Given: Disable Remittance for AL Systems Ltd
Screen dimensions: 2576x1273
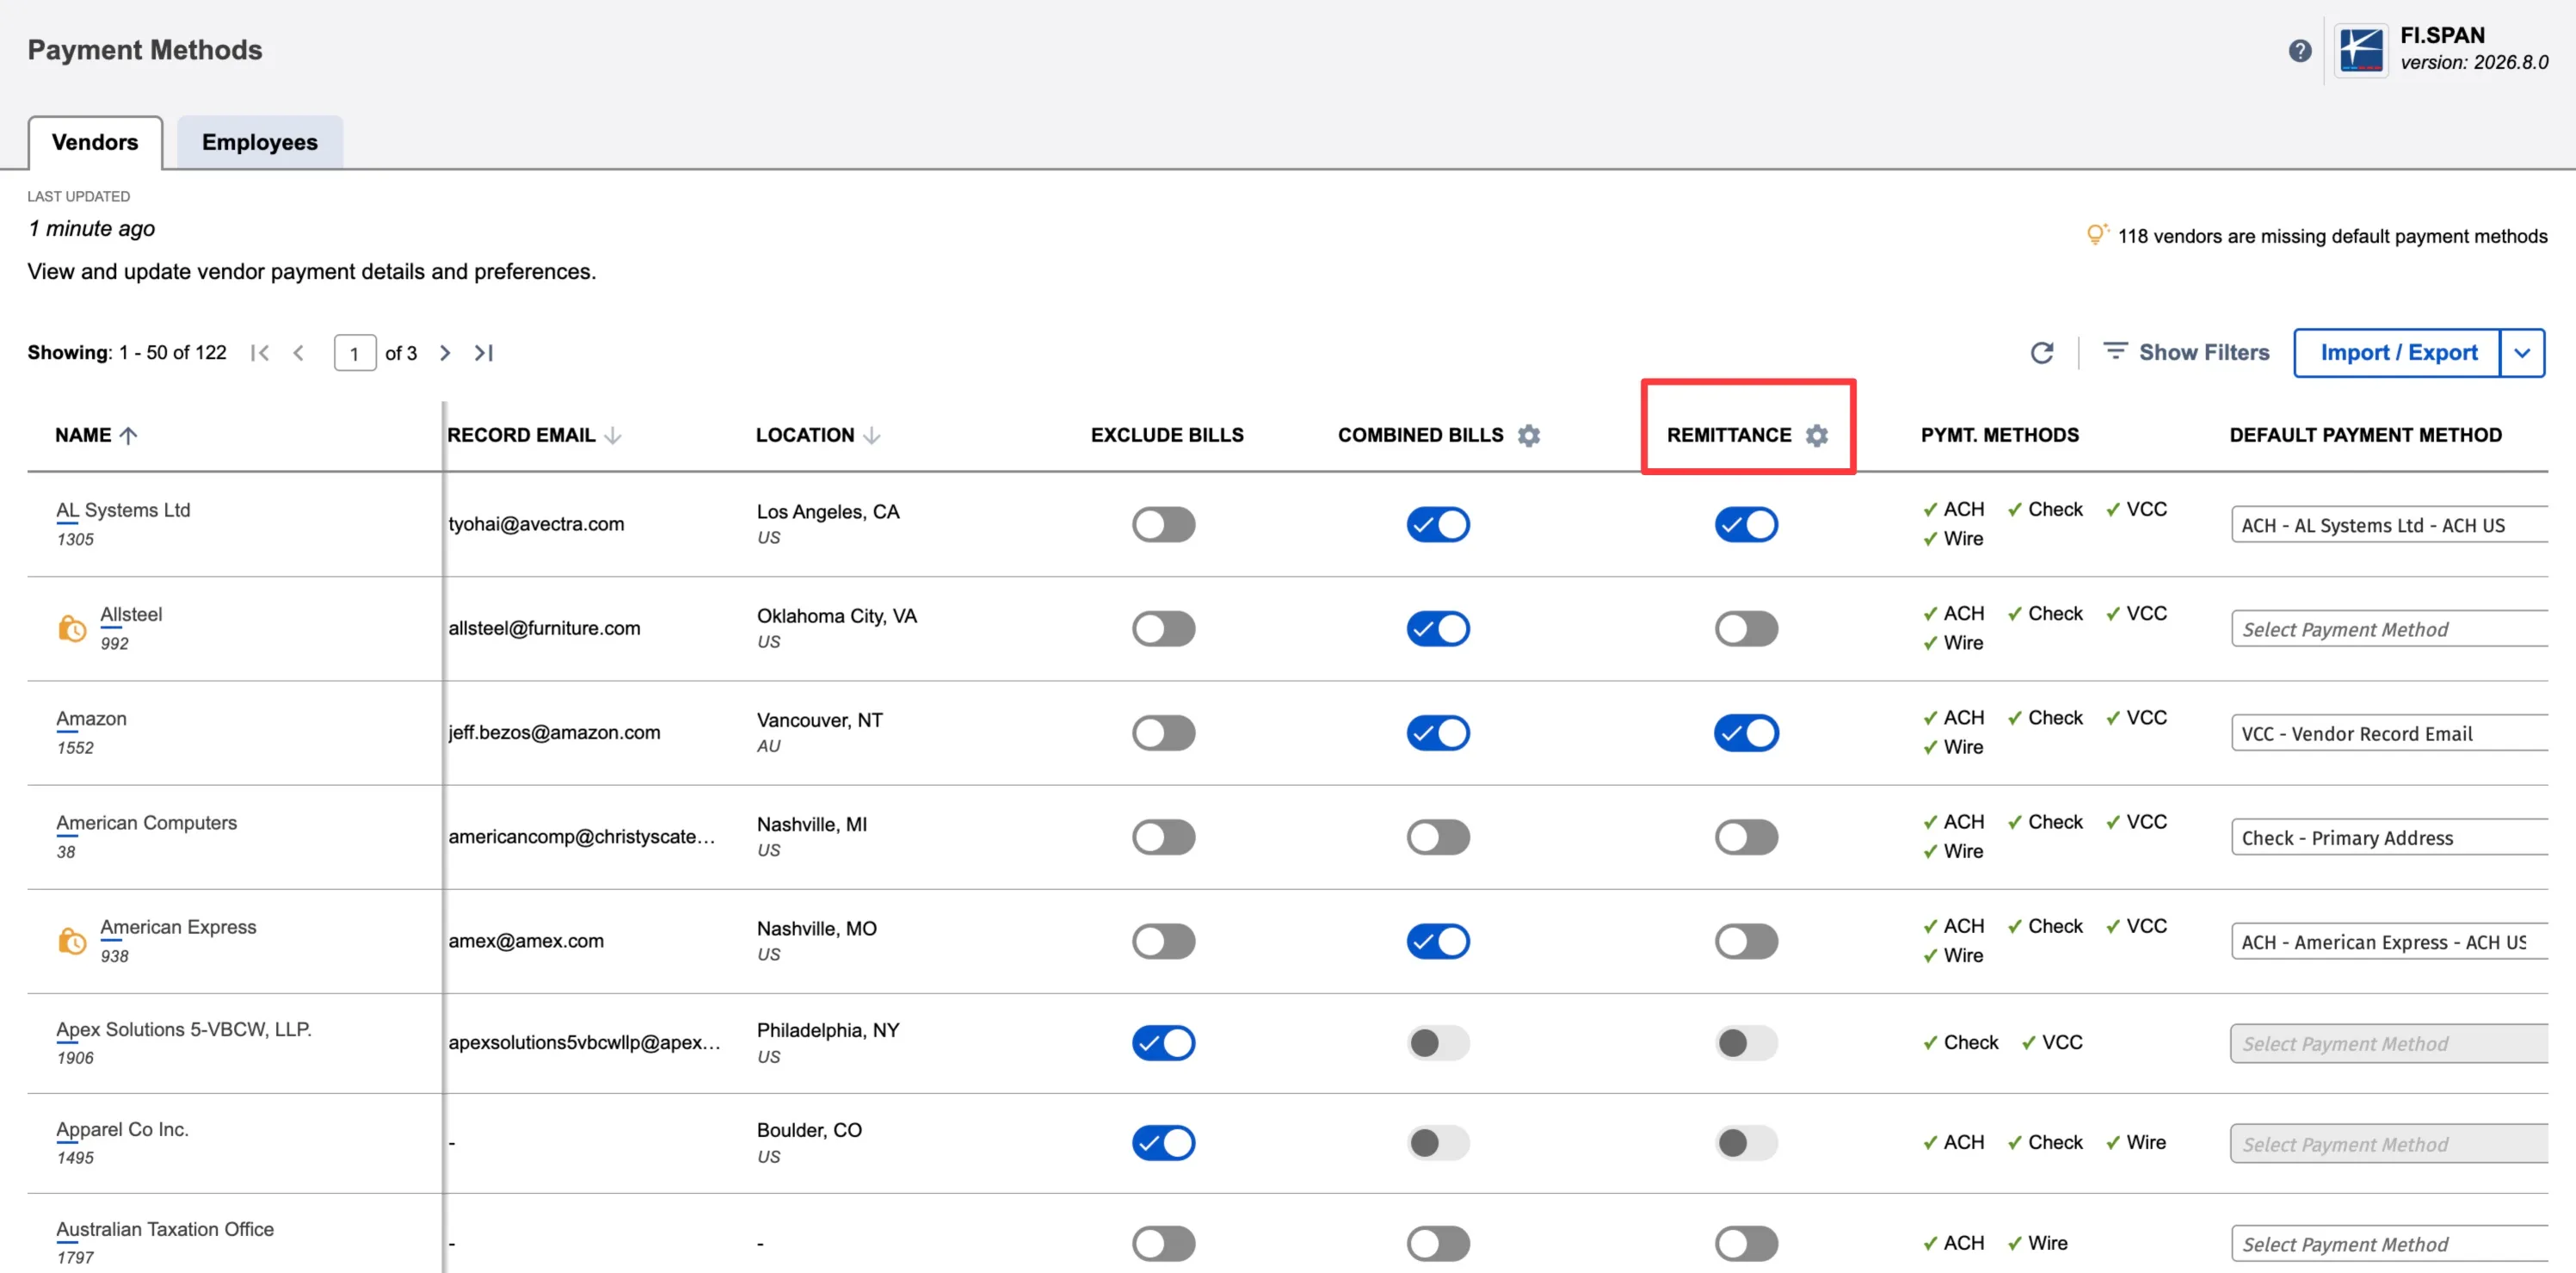Looking at the screenshot, I should (x=1746, y=524).
